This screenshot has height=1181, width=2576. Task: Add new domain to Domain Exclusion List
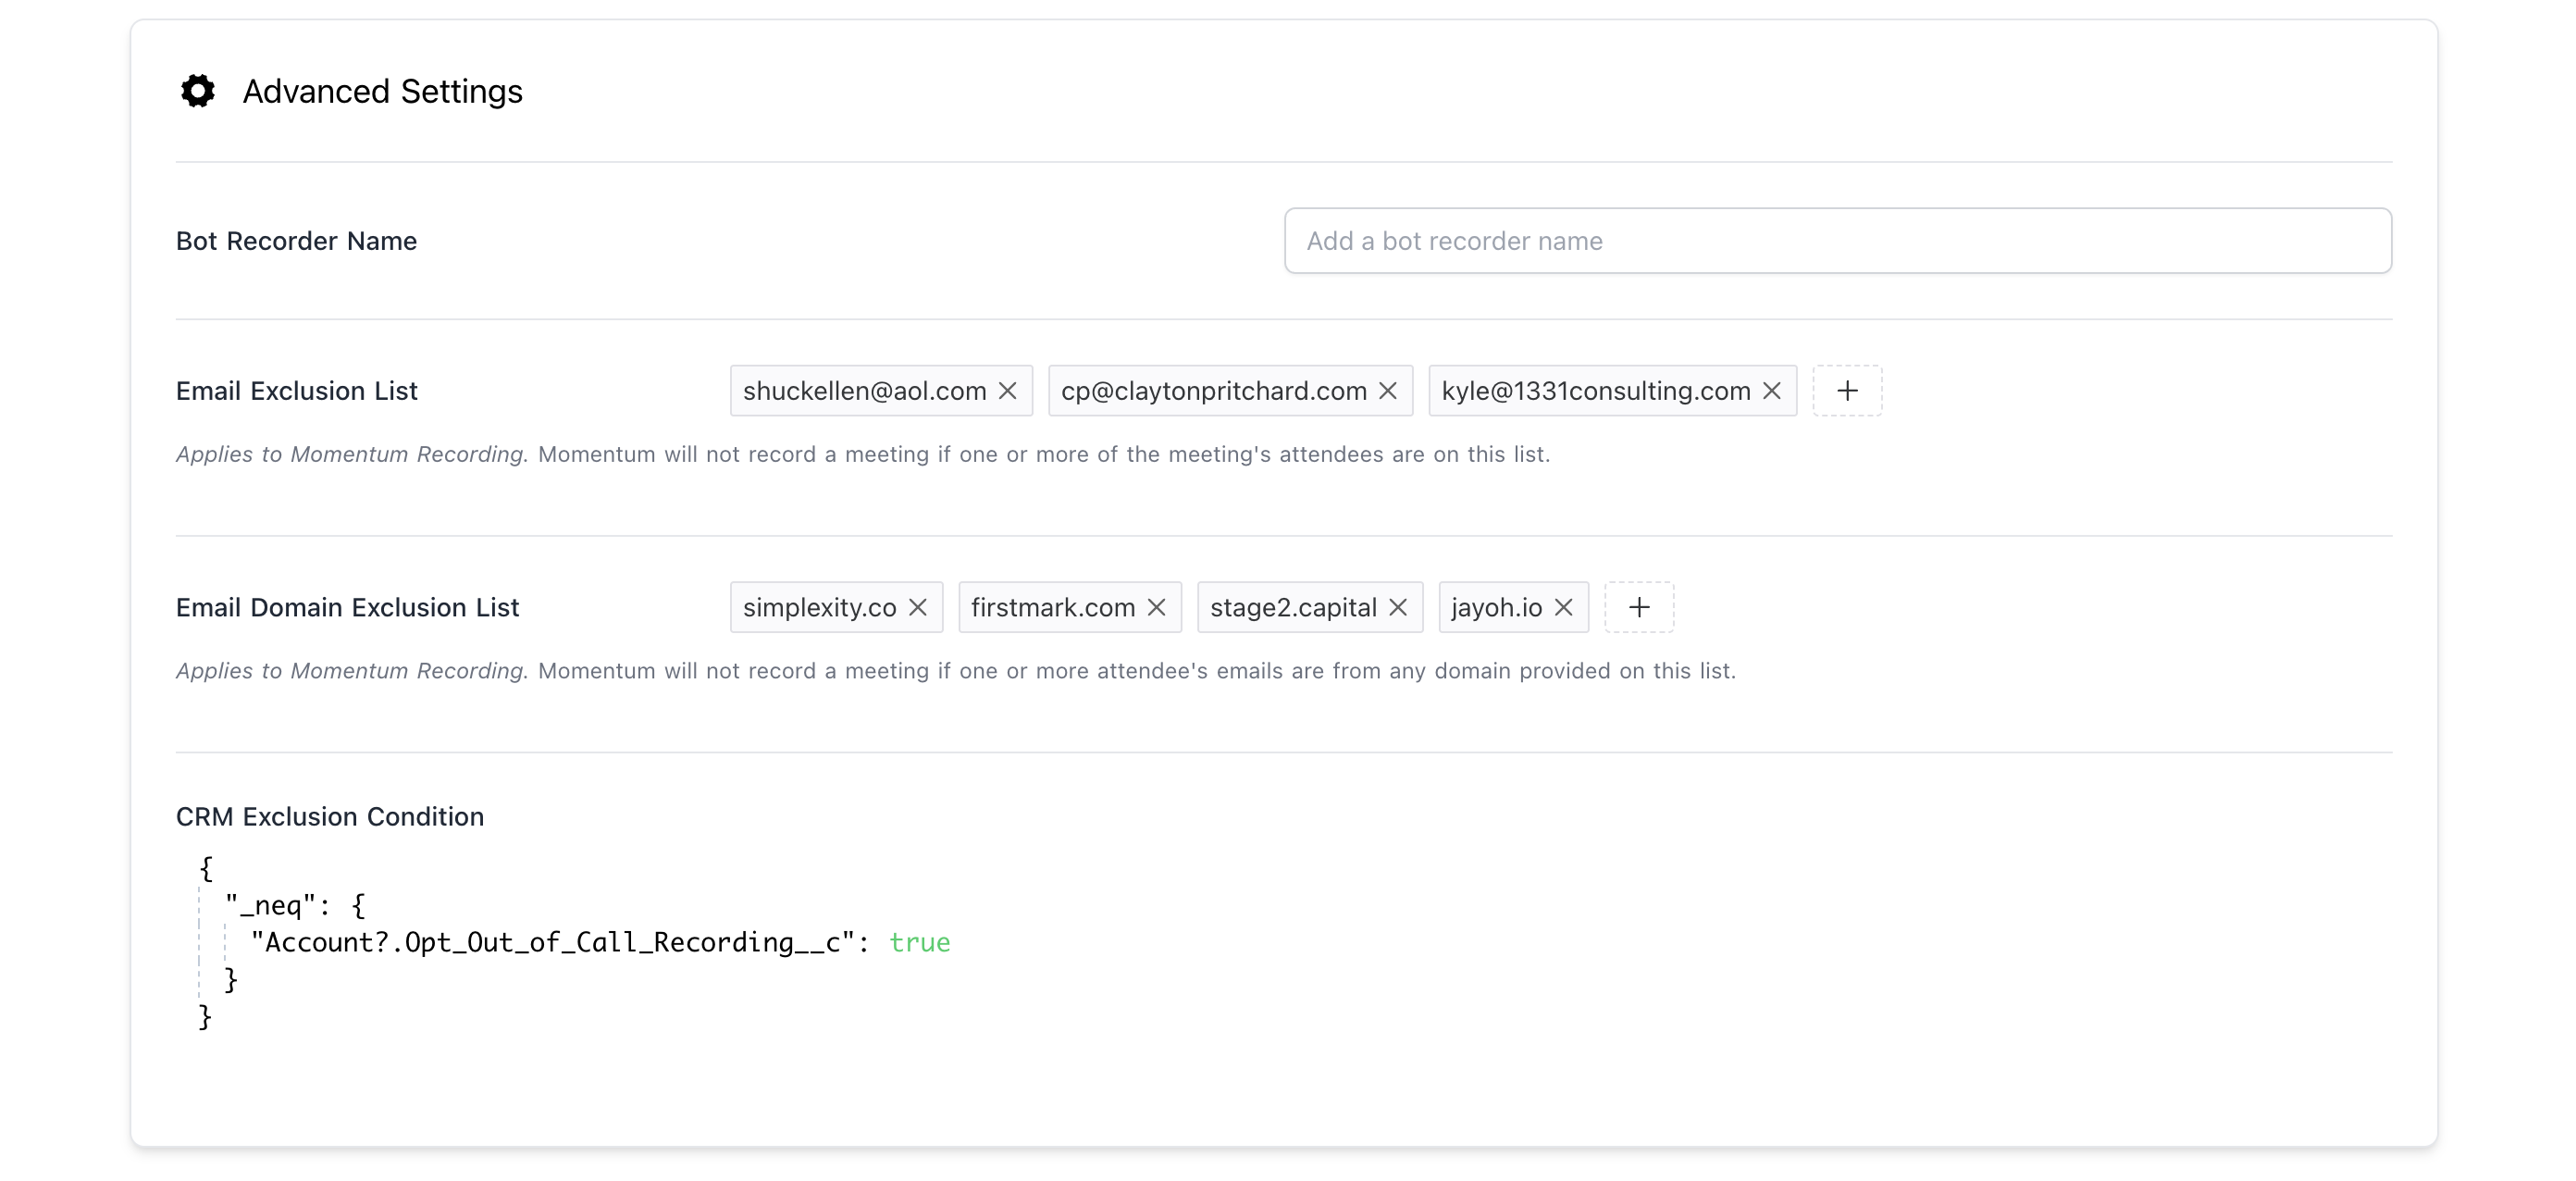[1639, 607]
